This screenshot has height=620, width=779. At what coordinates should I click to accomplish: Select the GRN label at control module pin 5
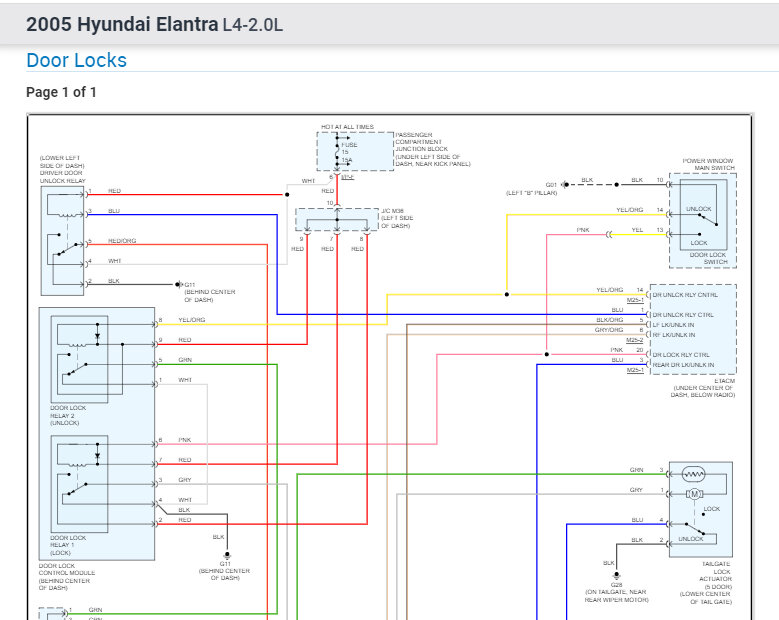click(185, 360)
